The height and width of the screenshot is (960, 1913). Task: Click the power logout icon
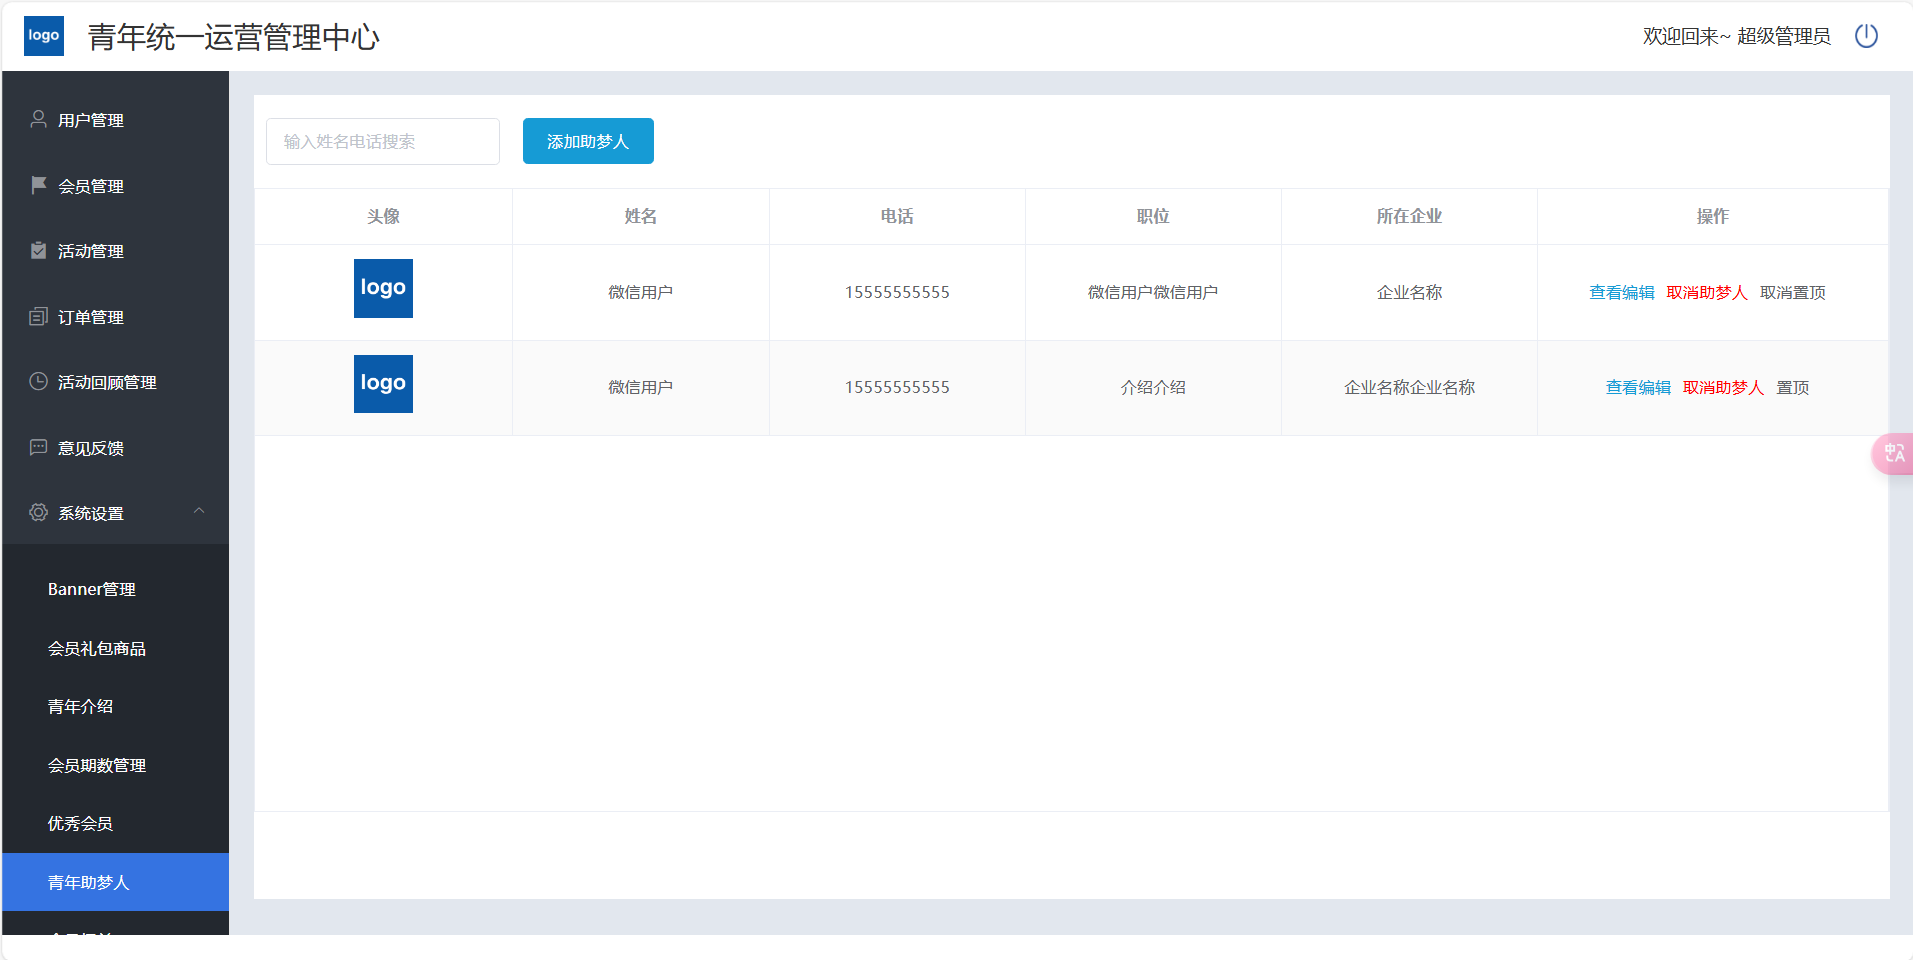click(1866, 36)
